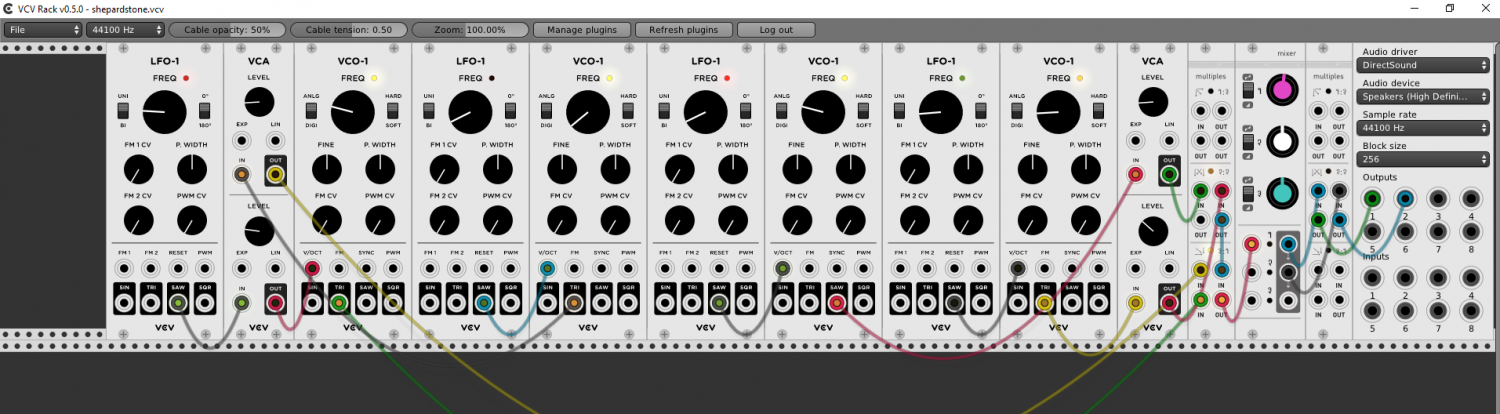Click upper green OUT jack on right VCA
This screenshot has height=414, width=1500.
(x=1170, y=174)
